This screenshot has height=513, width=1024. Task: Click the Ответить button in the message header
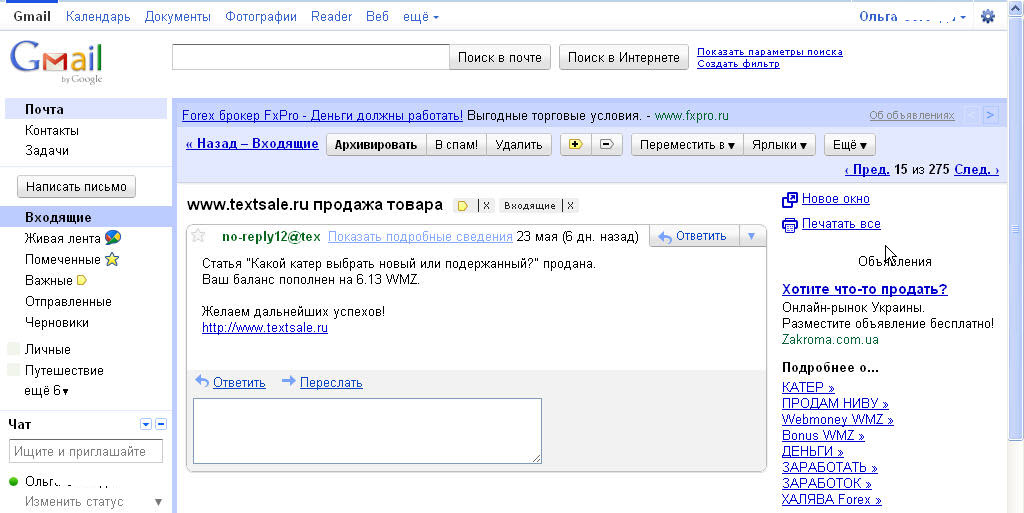tap(694, 236)
